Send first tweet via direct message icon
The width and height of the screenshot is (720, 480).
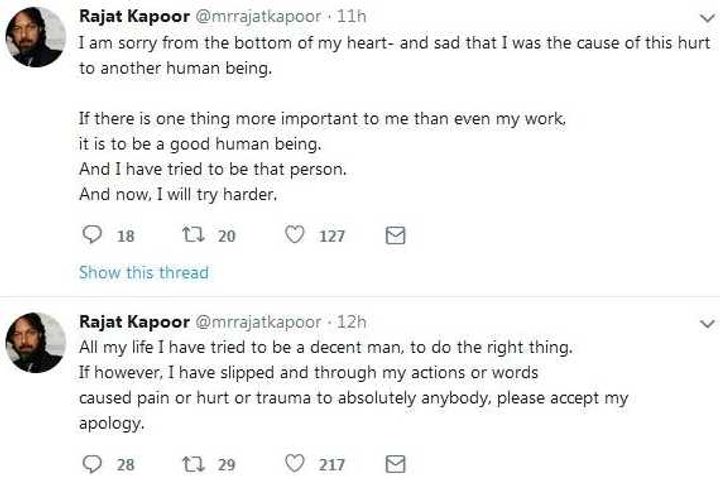[x=395, y=235]
